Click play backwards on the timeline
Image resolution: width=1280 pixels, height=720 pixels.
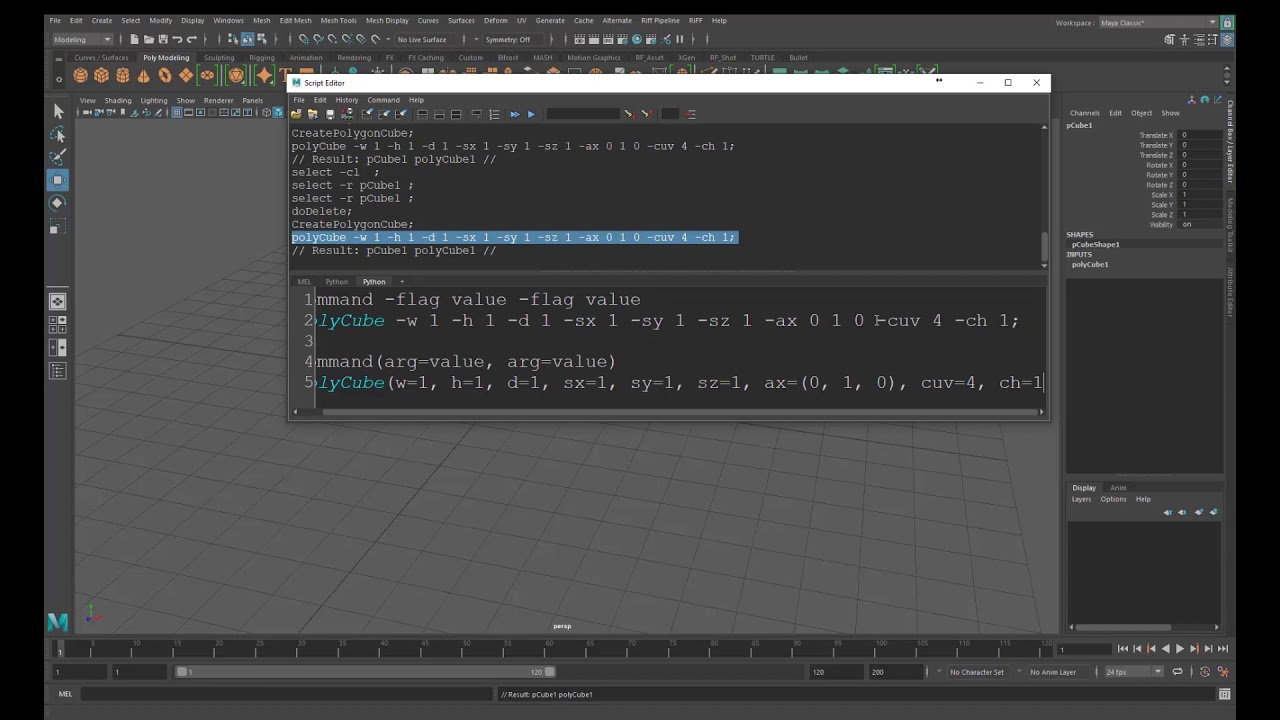1165,649
